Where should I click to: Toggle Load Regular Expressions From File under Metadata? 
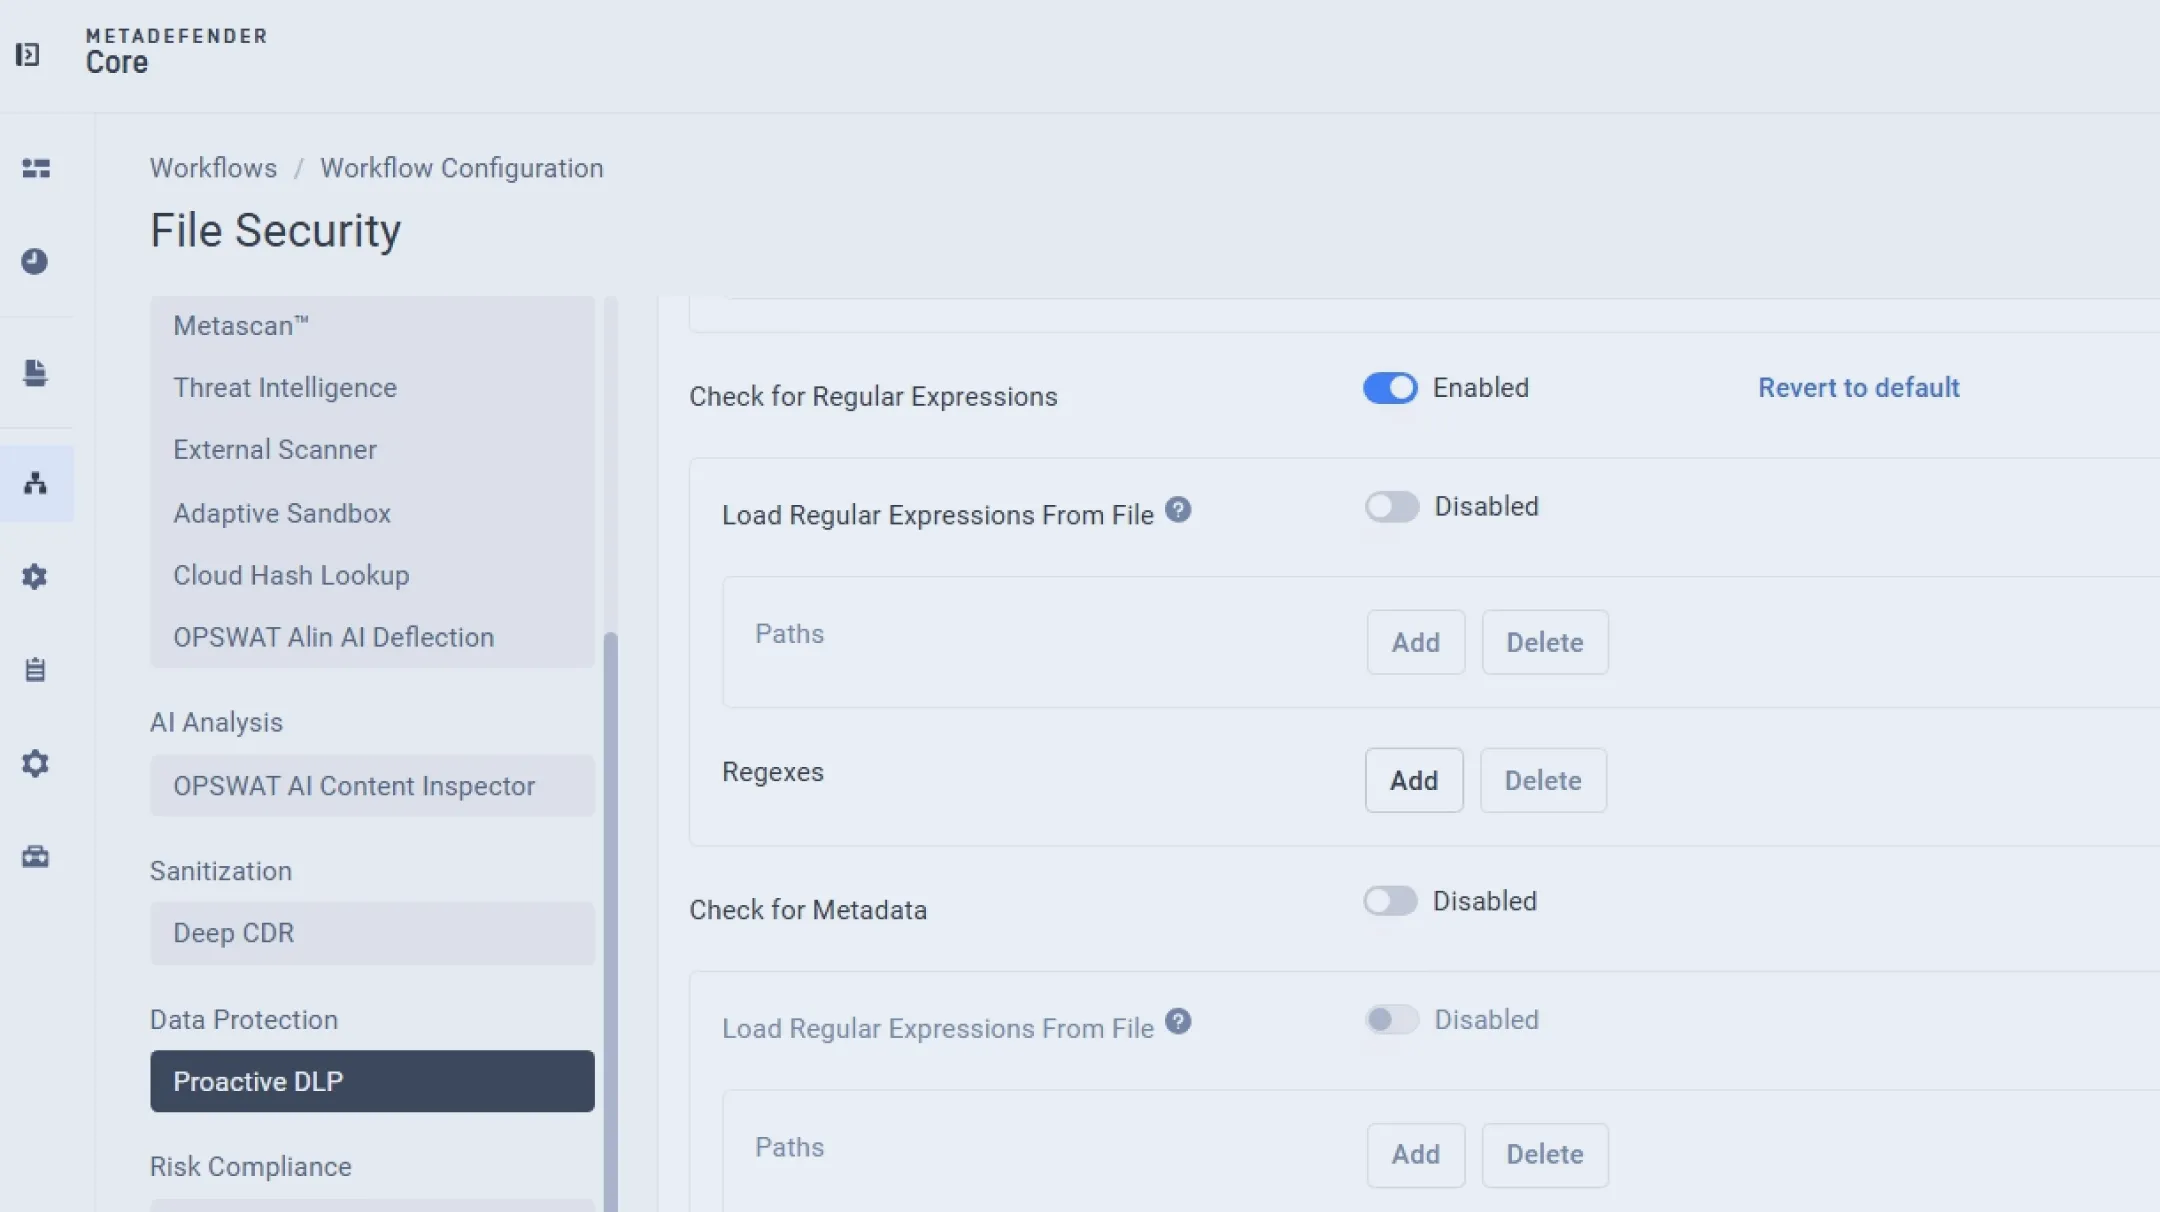[x=1392, y=1020]
